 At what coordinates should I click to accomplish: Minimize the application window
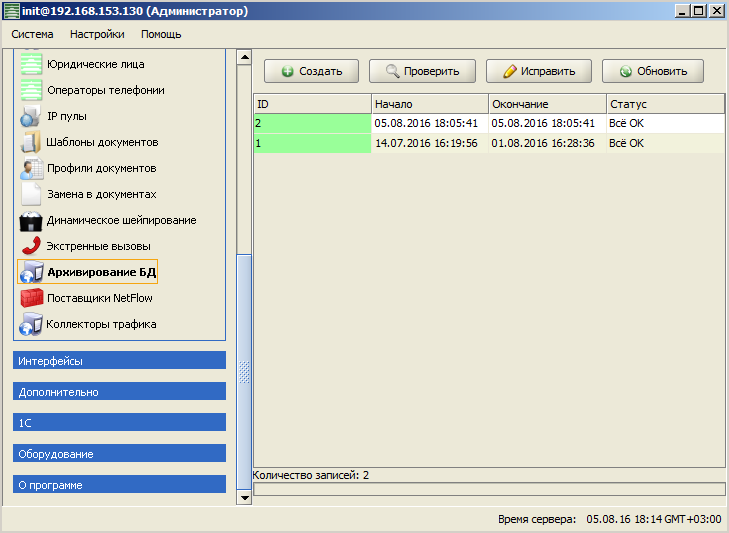(x=682, y=11)
